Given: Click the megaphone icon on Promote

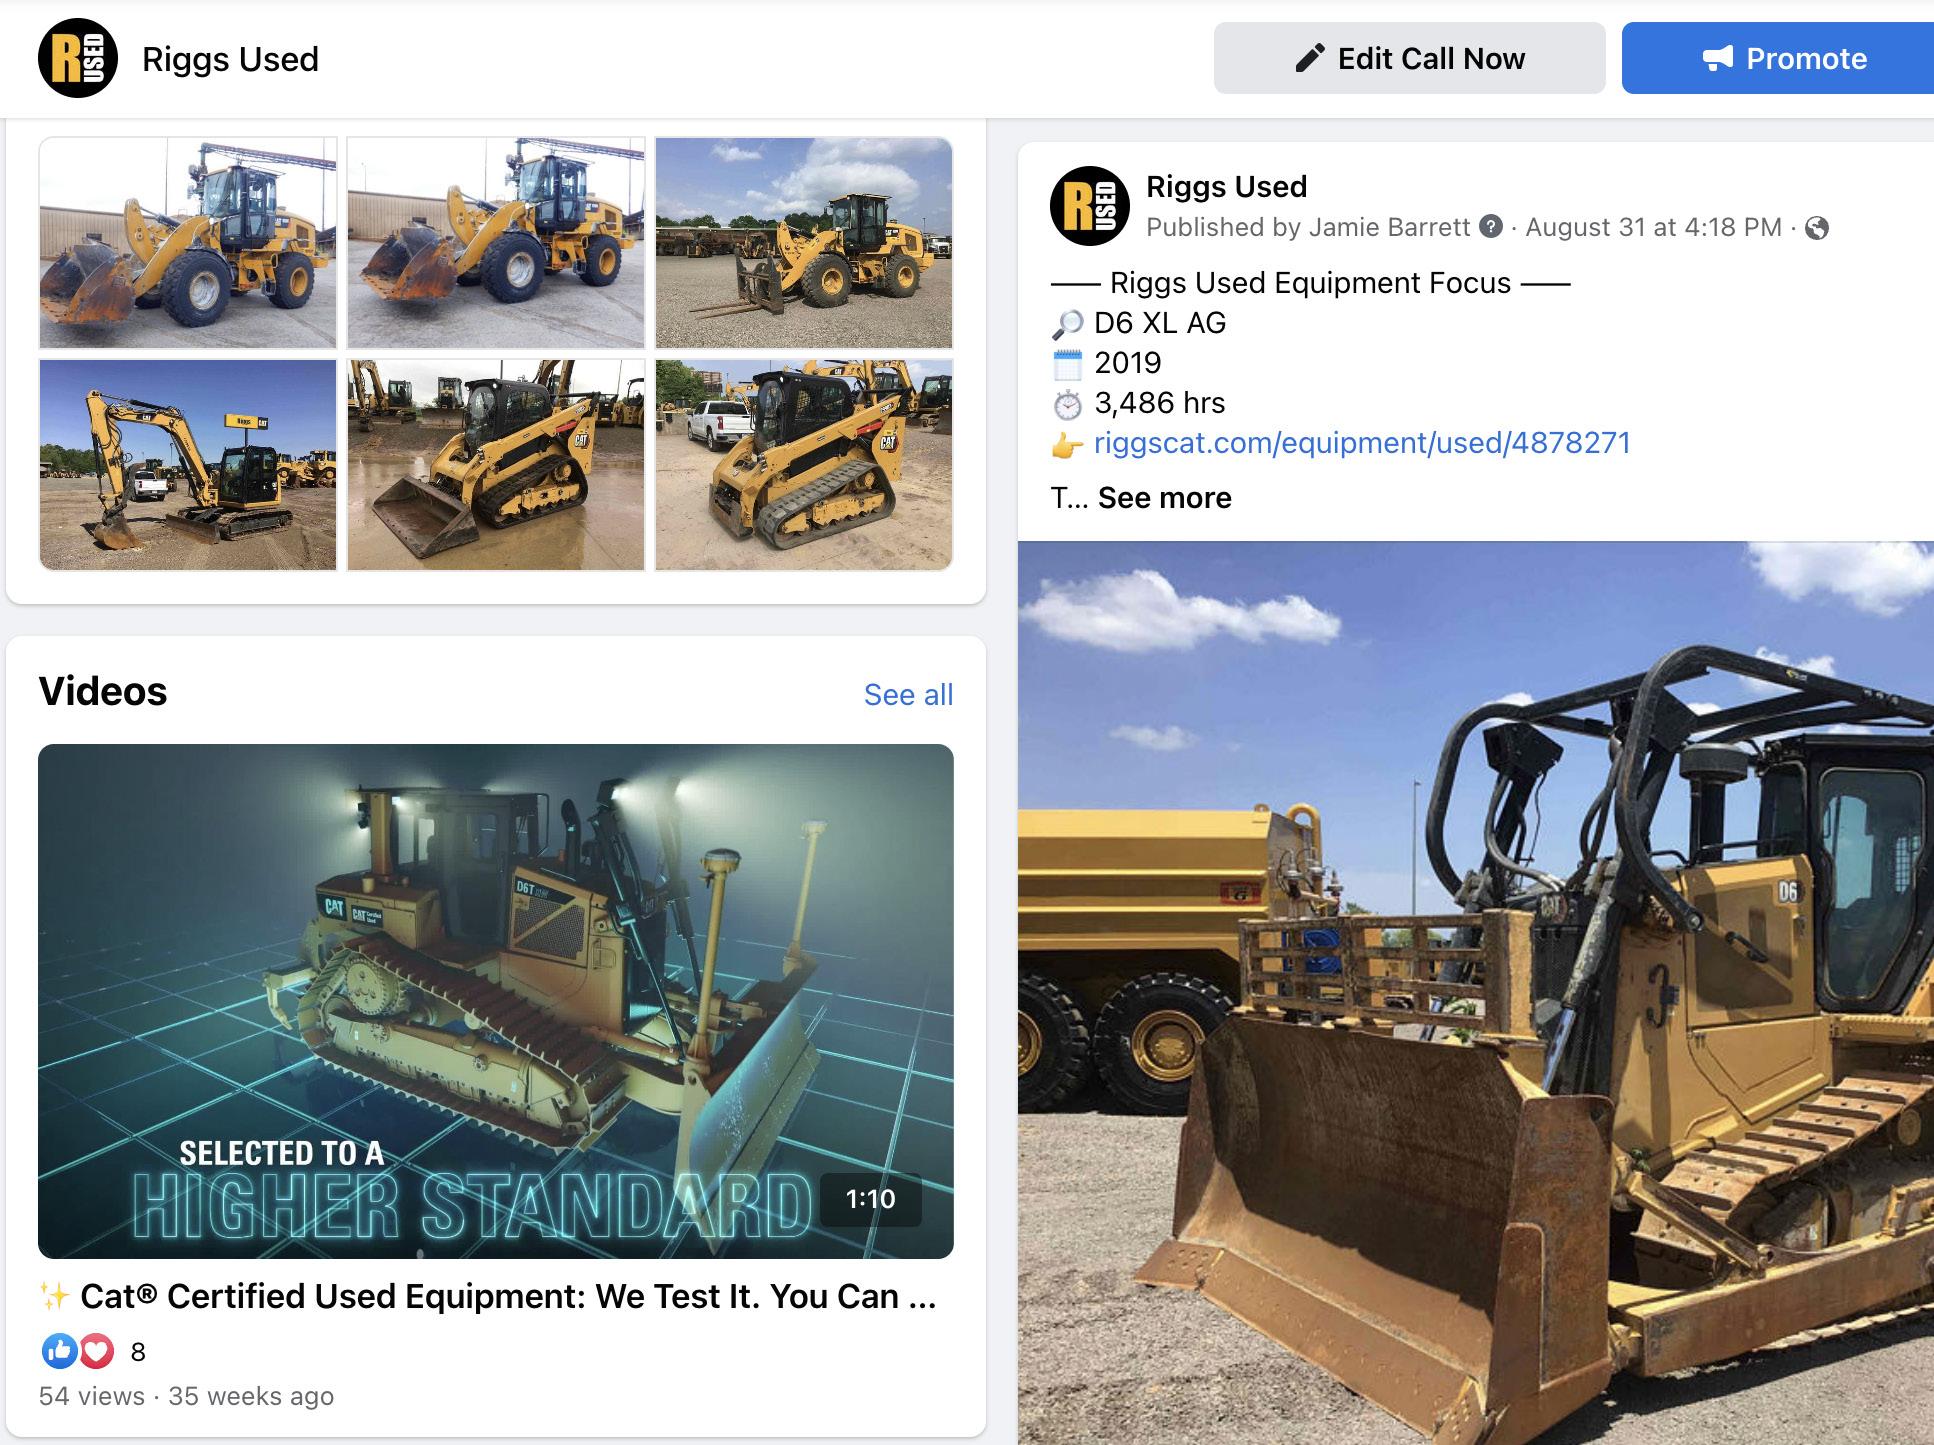Looking at the screenshot, I should pos(1717,59).
